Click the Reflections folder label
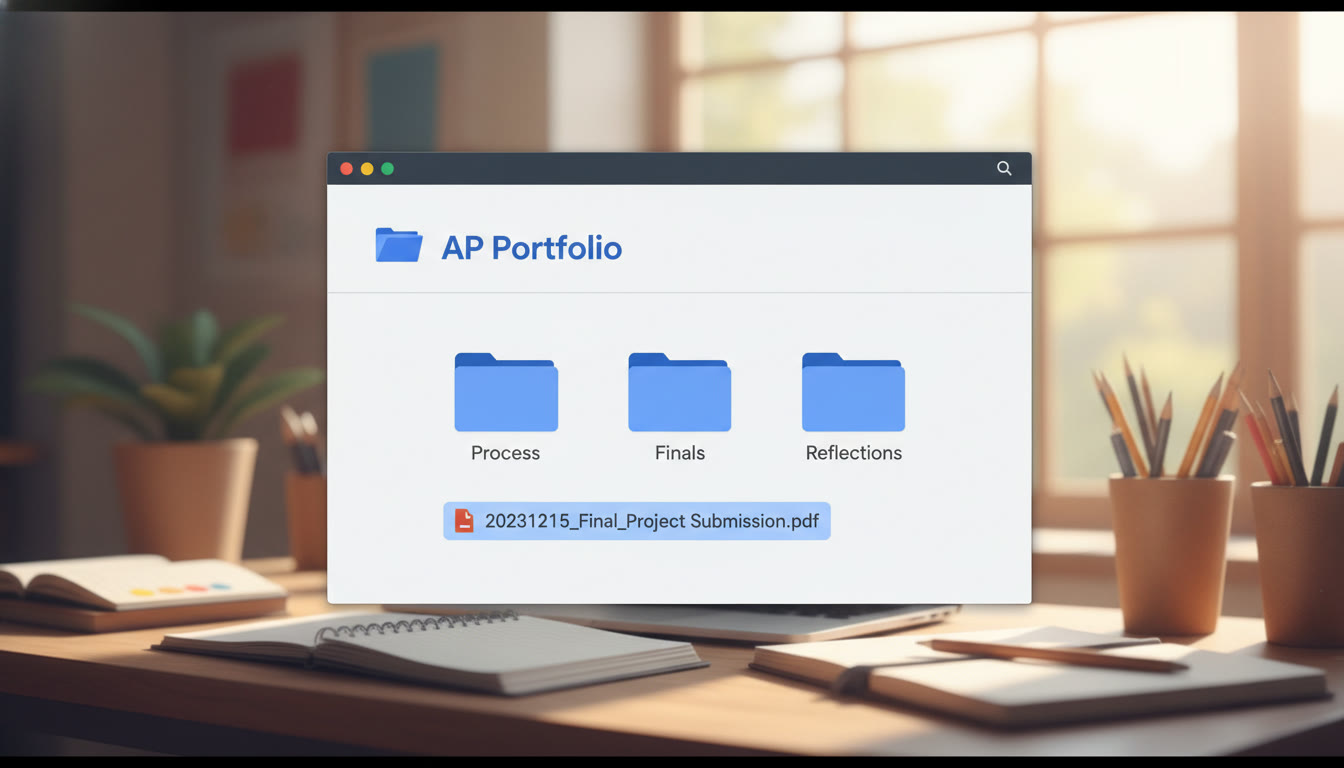The image size is (1344, 768). (x=853, y=453)
